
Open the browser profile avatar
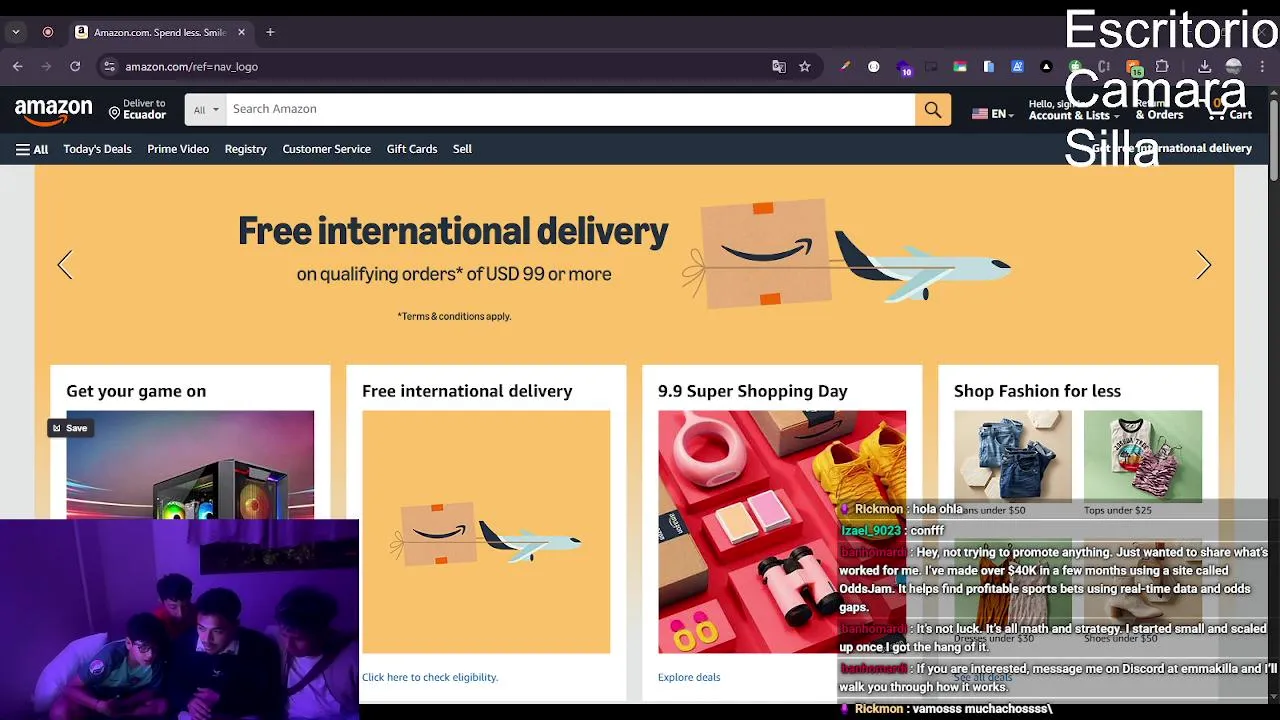1233,66
